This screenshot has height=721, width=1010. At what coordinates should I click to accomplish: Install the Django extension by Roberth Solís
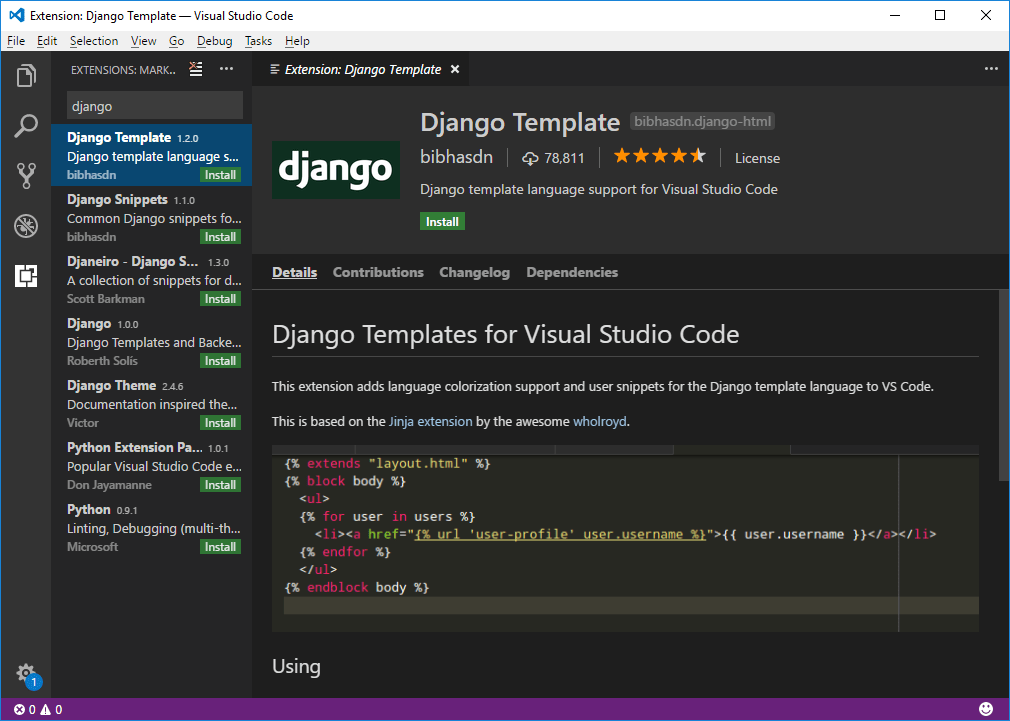click(x=220, y=360)
